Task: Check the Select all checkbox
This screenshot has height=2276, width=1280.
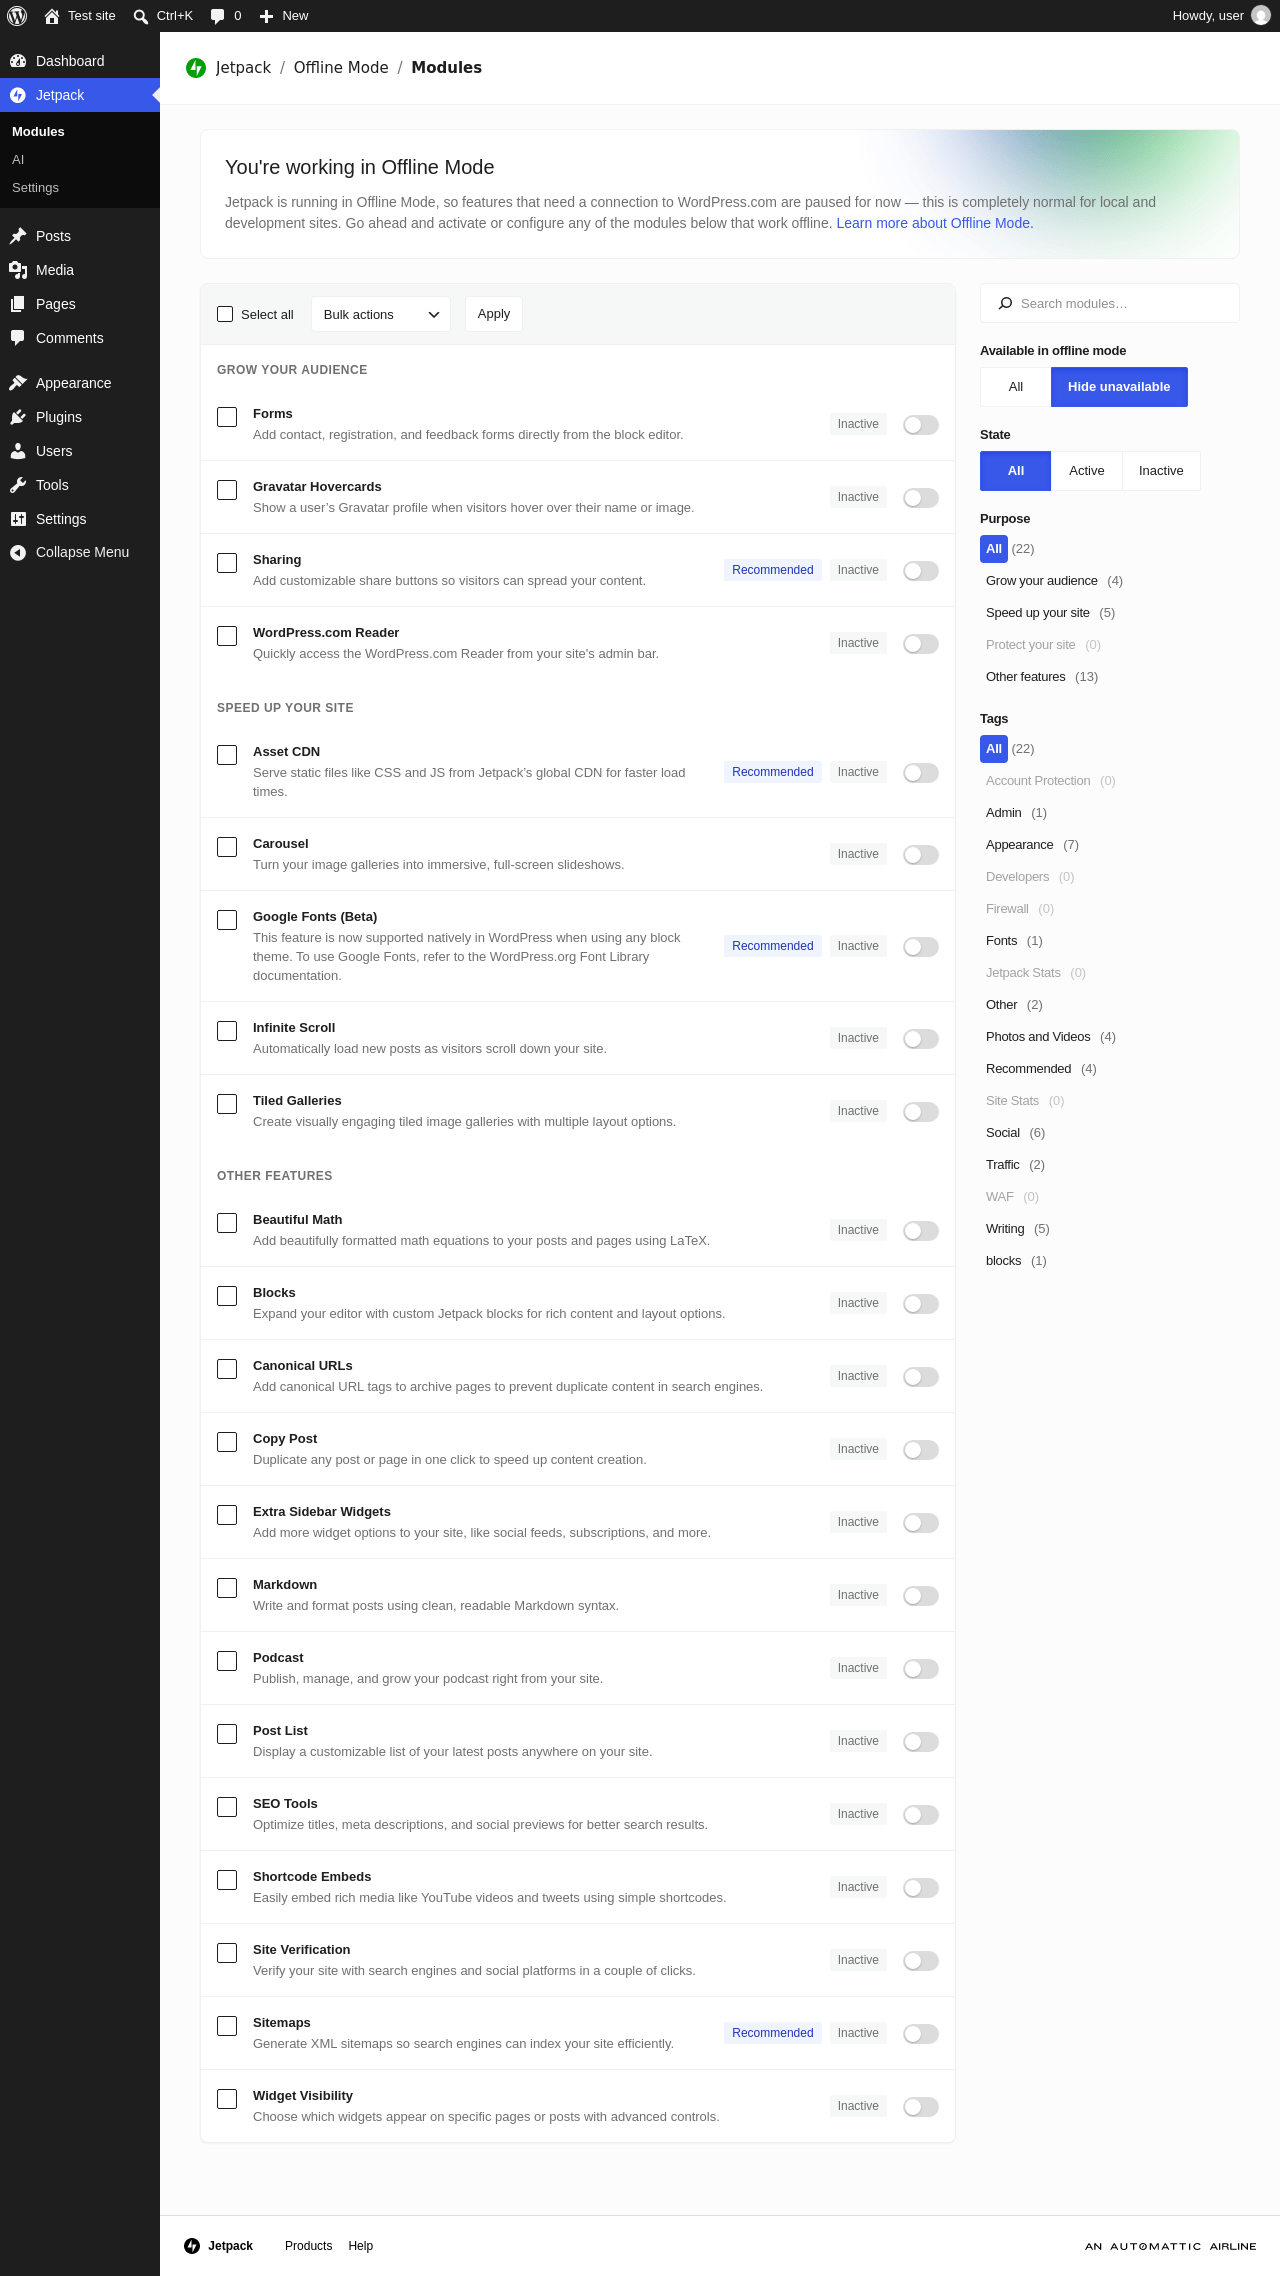Action: [x=225, y=314]
